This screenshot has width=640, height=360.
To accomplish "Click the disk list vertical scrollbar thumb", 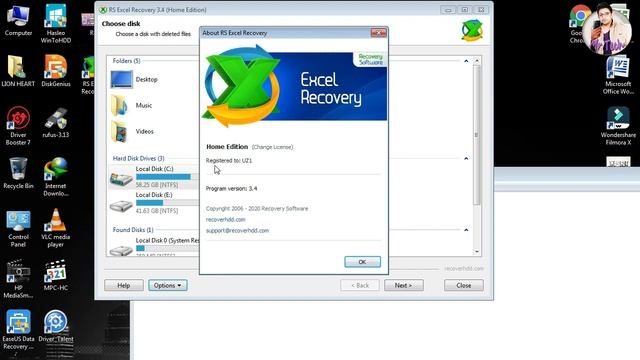I will click(477, 135).
